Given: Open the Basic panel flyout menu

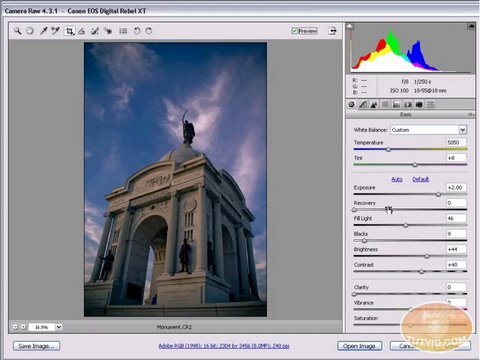Looking at the screenshot, I should (x=471, y=114).
